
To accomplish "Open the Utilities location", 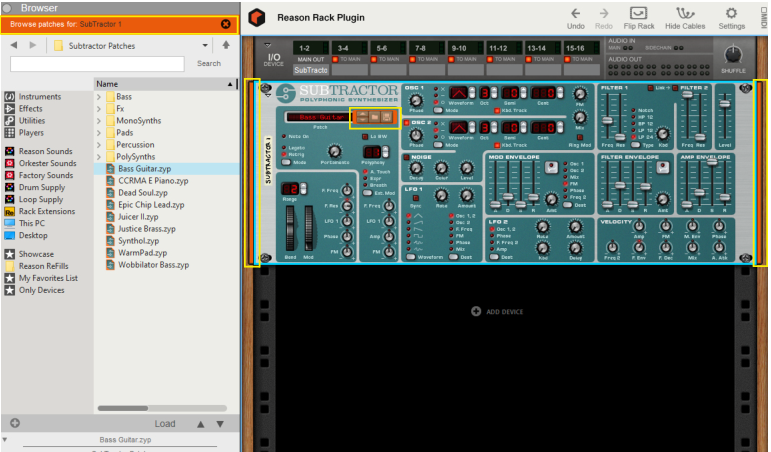I will coord(32,121).
